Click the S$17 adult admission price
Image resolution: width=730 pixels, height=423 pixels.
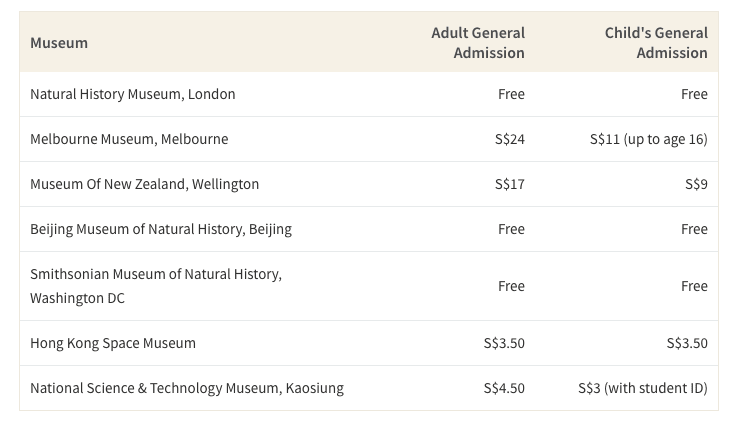coord(510,184)
